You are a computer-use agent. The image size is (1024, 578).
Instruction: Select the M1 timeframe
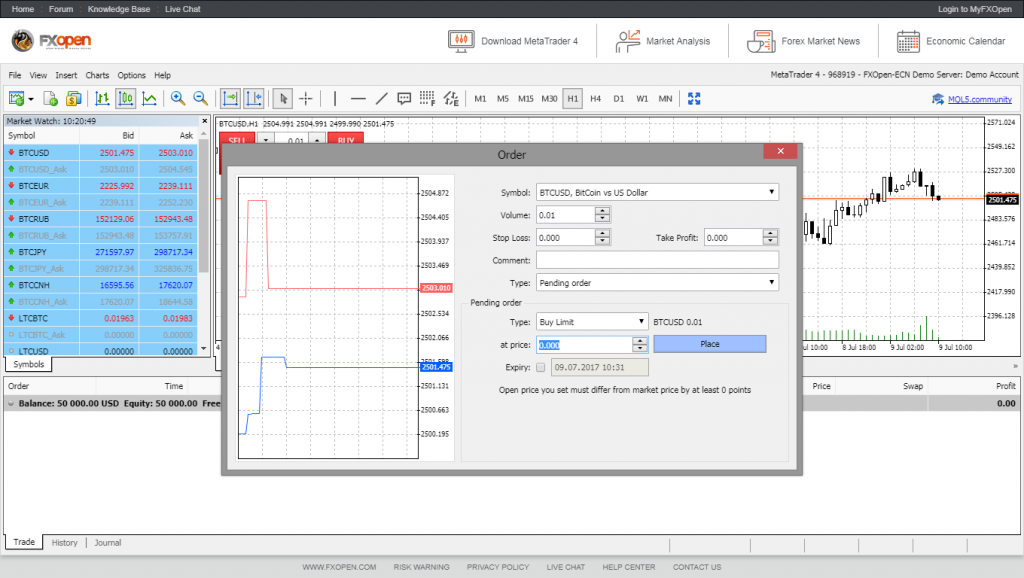coord(480,99)
